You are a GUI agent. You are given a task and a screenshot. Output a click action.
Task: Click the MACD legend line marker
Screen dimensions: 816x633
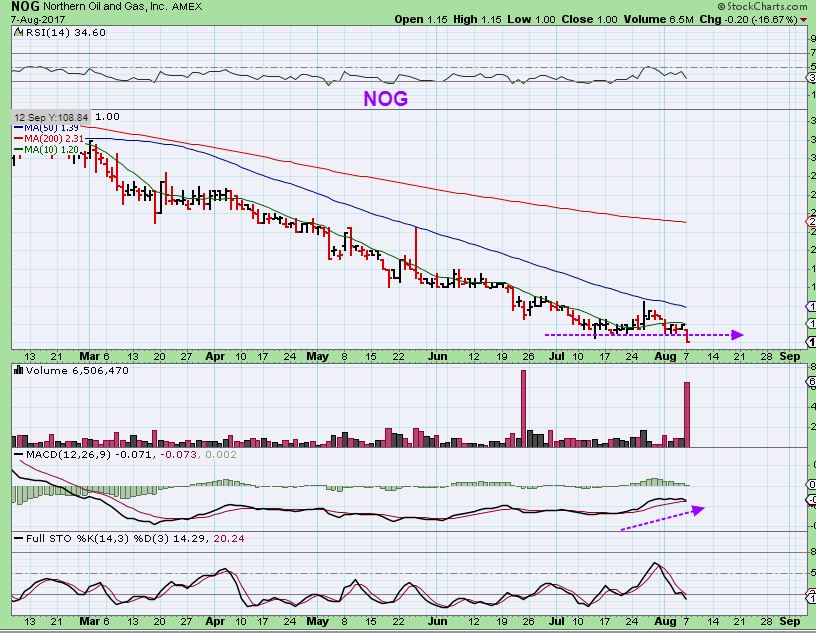coord(19,454)
